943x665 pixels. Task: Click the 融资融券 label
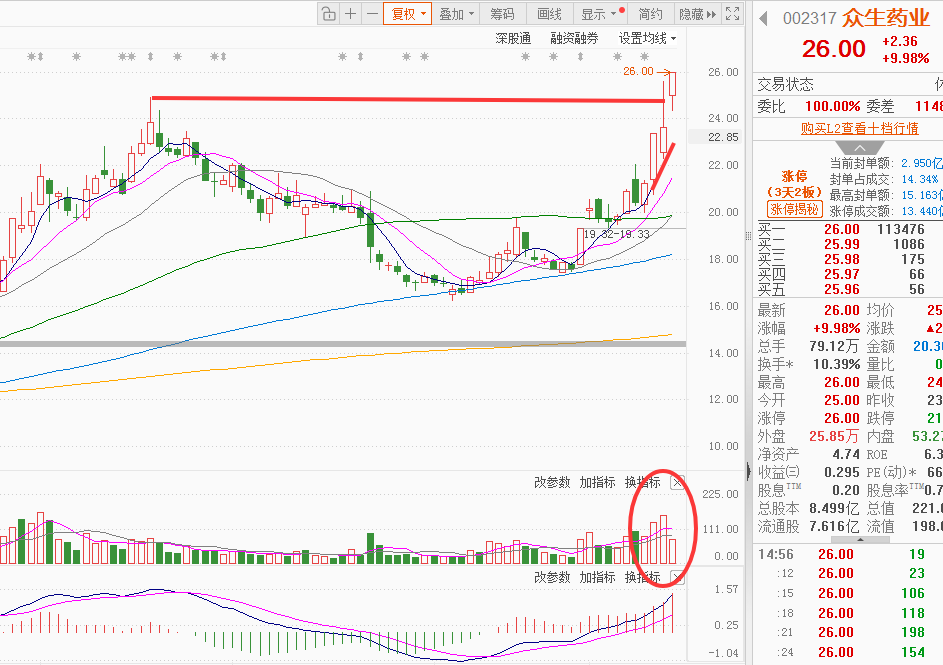pyautogui.click(x=574, y=38)
